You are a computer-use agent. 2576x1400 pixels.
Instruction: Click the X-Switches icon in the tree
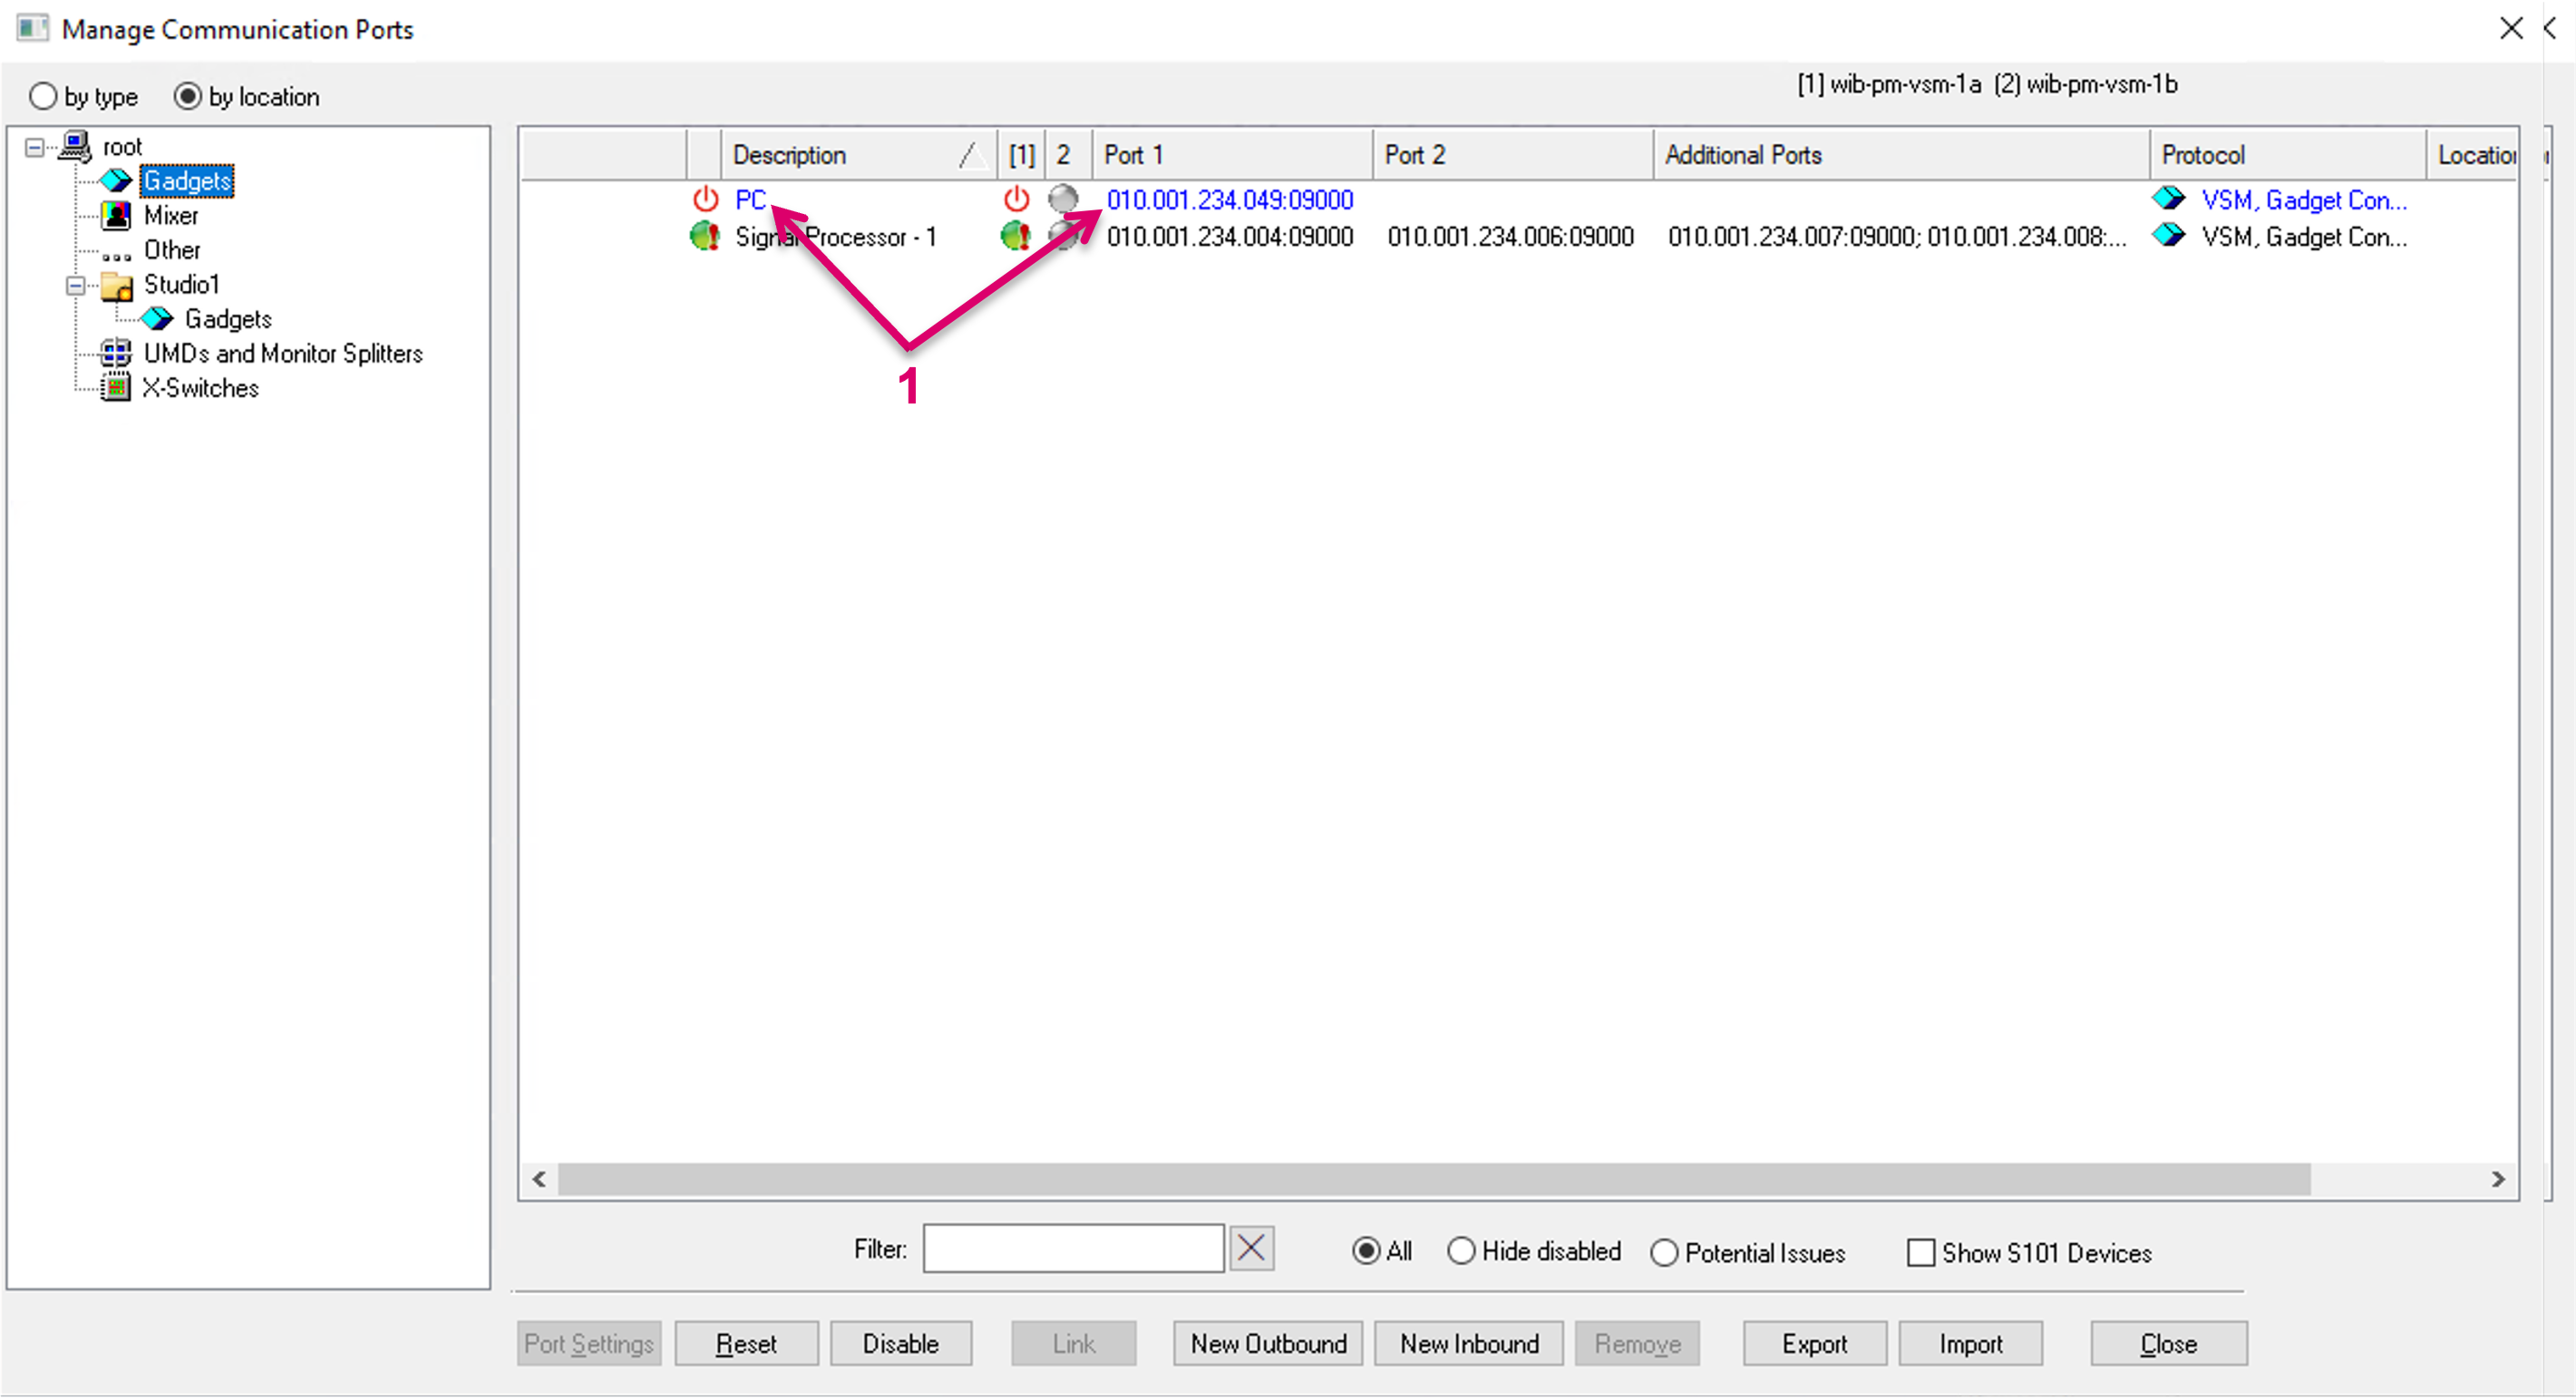click(x=116, y=387)
